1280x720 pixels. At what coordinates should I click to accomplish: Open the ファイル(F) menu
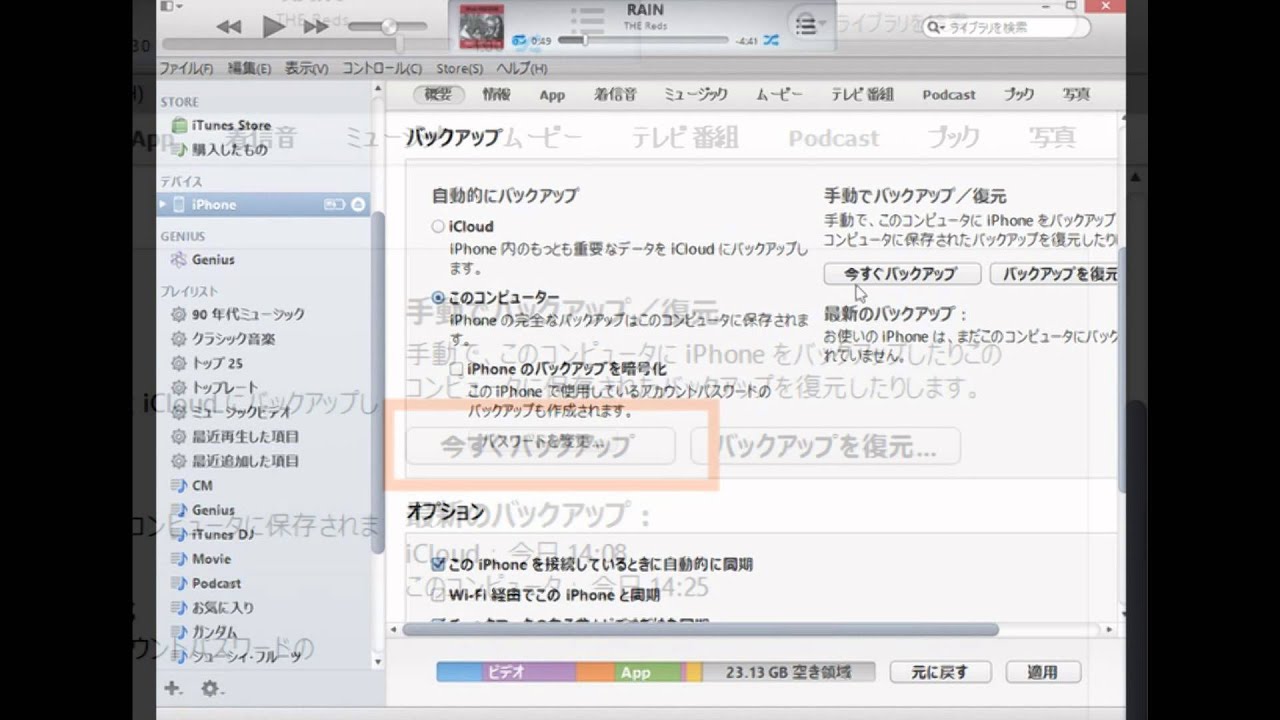pyautogui.click(x=186, y=69)
